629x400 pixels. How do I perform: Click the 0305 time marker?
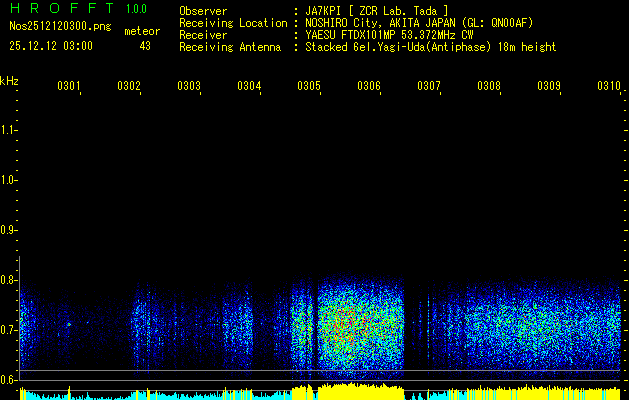coord(309,87)
